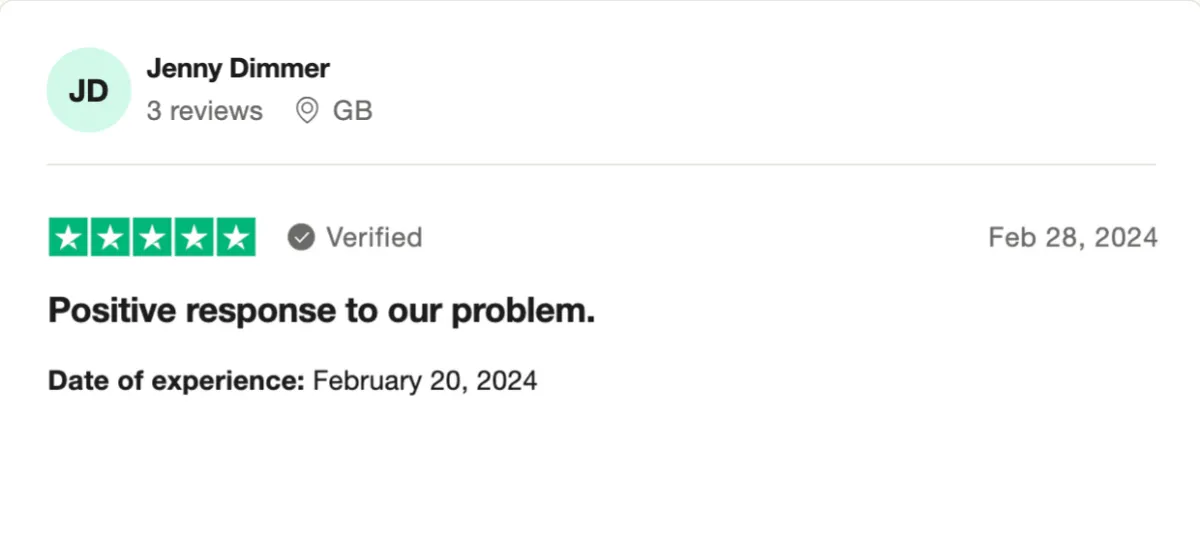Select the fifth green rating star

pos(236,237)
